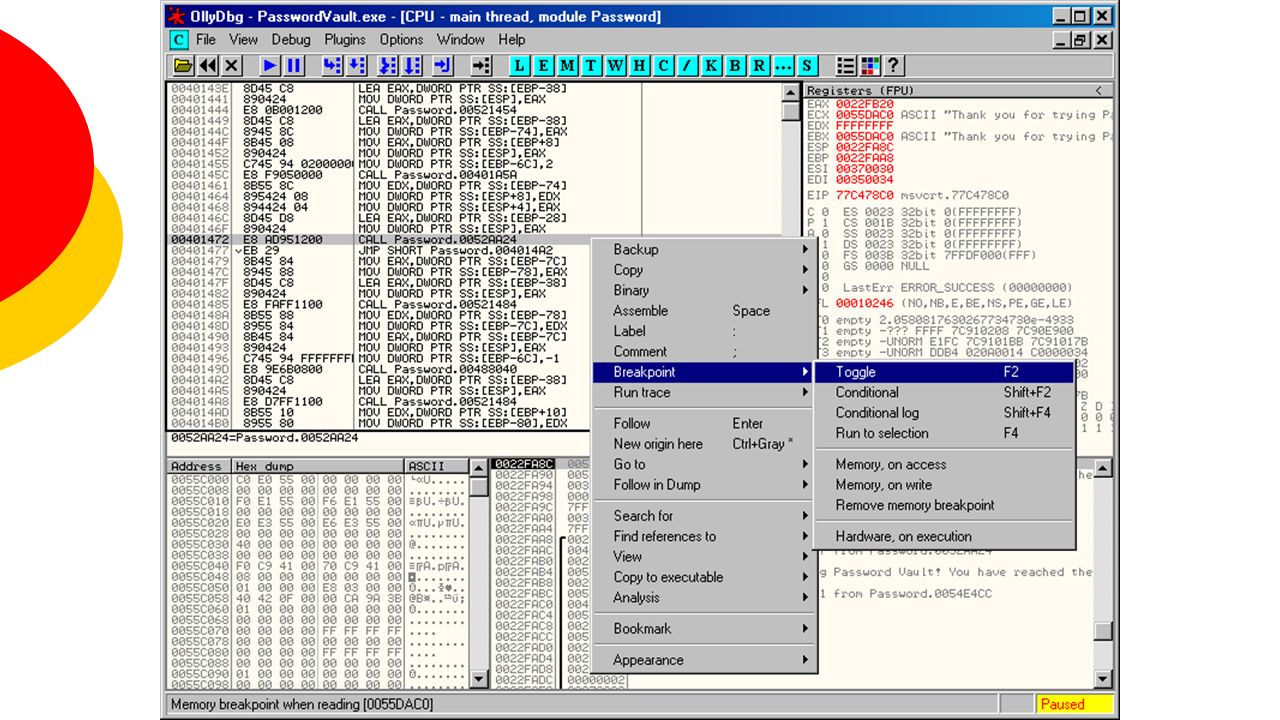
Task: Open the Window menu
Action: [x=461, y=40]
